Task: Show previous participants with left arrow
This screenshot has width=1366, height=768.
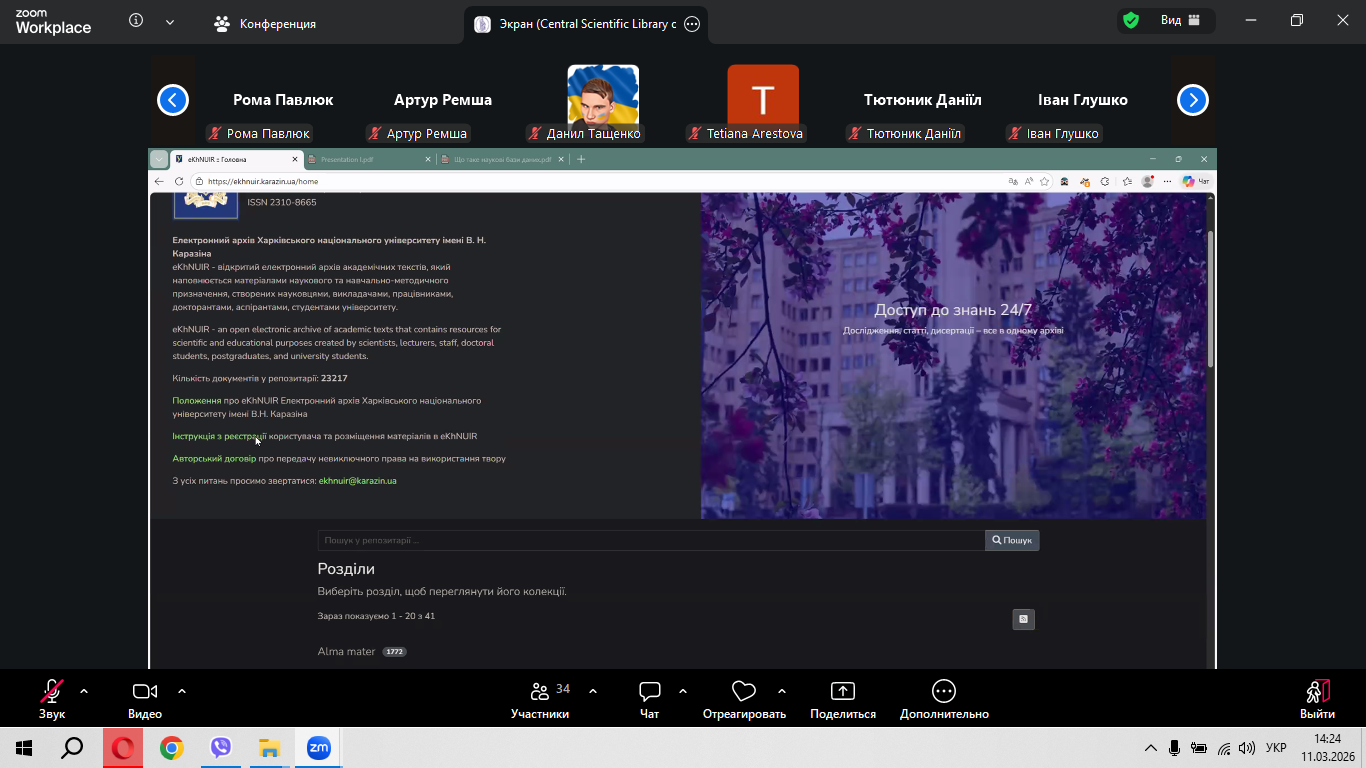Action: (173, 100)
